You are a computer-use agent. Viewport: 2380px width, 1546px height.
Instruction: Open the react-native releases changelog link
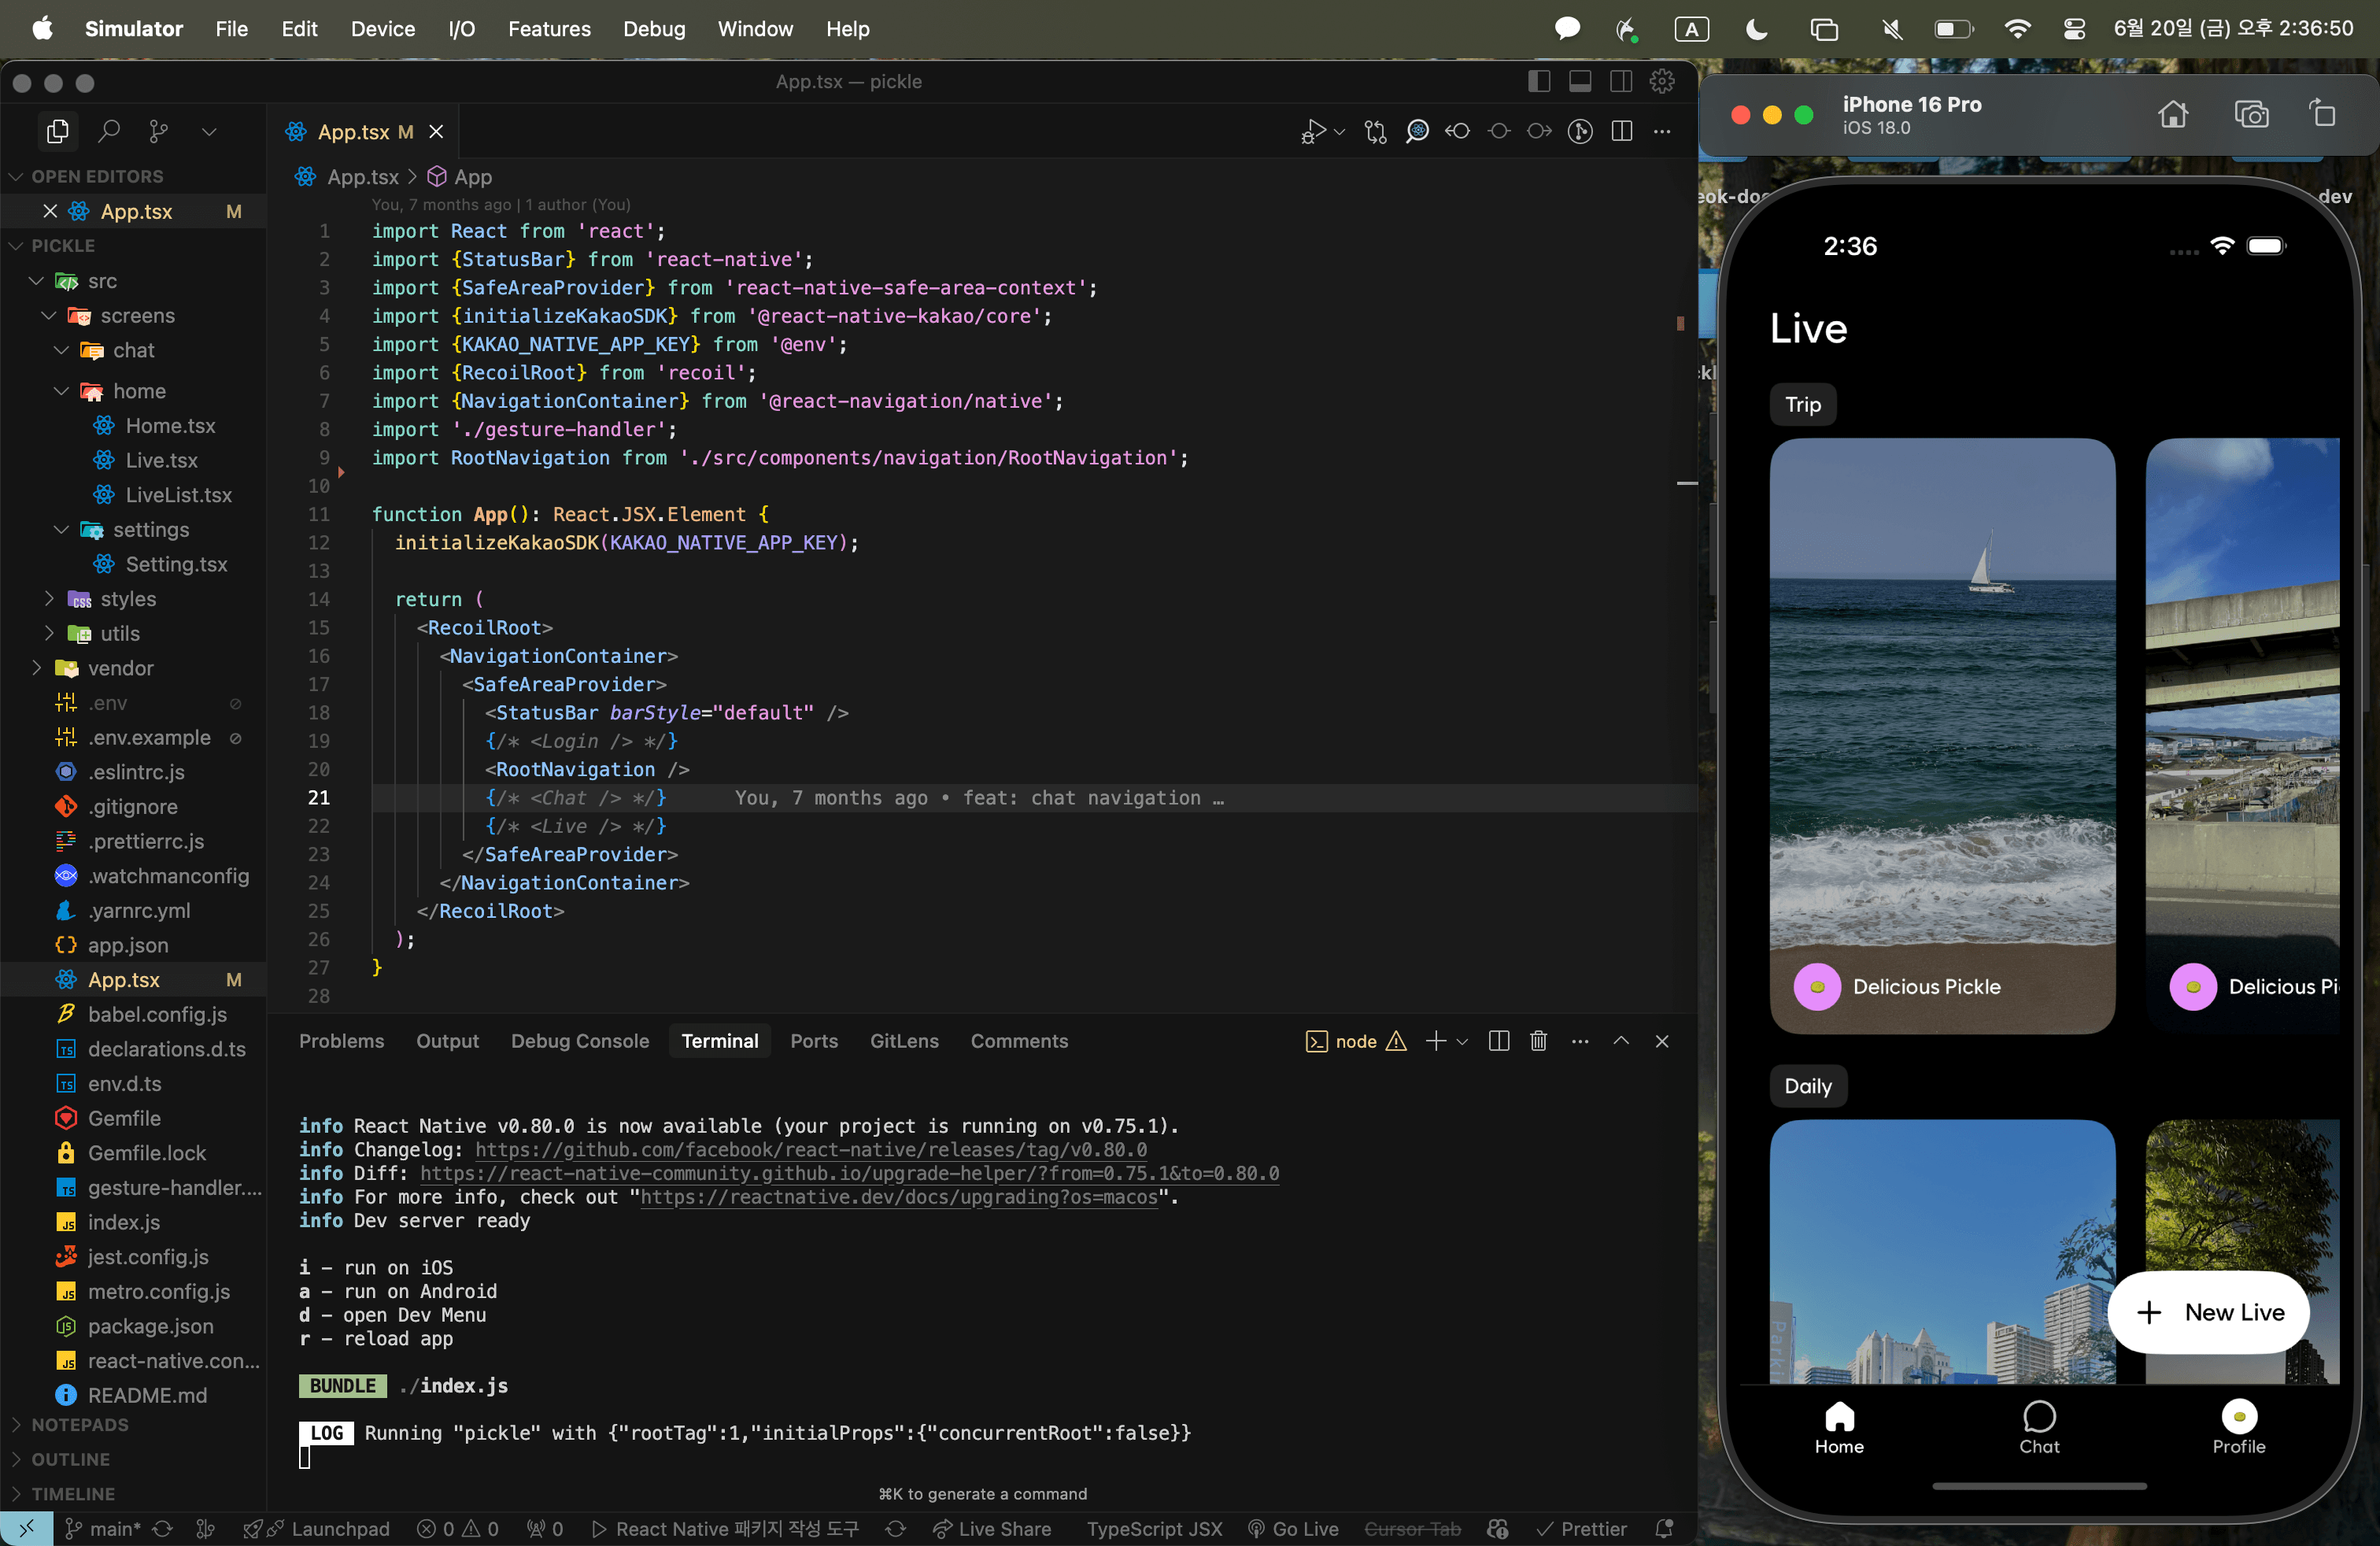[x=811, y=1149]
